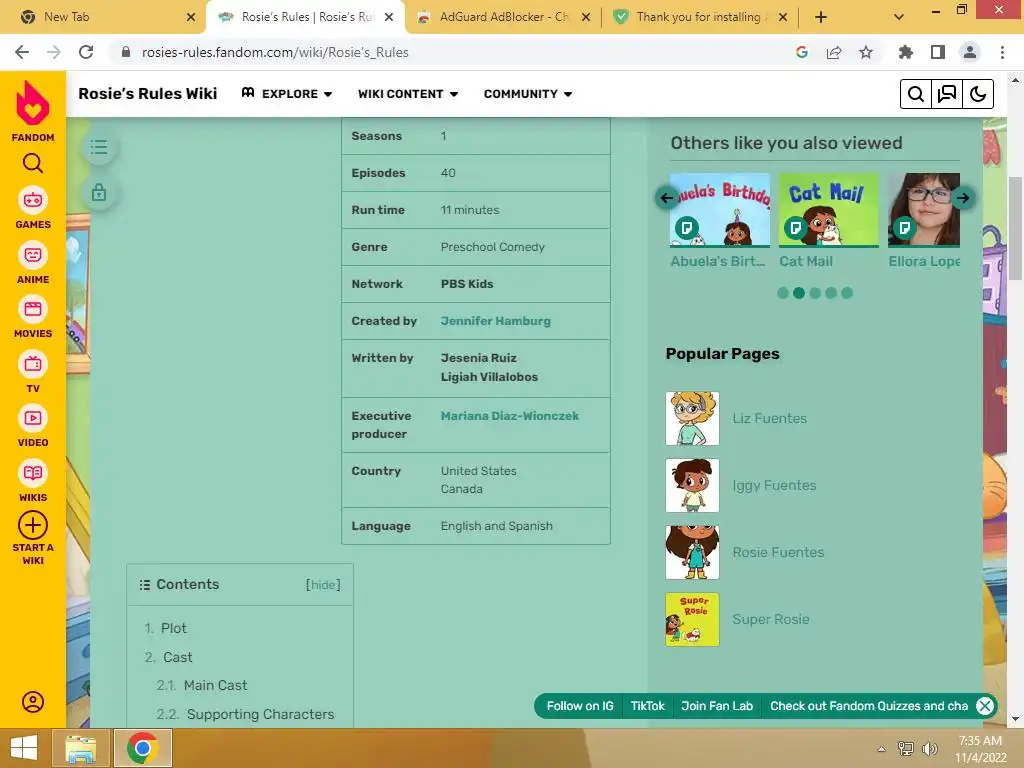This screenshot has width=1024, height=768.
Task: Toggle dark mode moon icon
Action: (x=978, y=94)
